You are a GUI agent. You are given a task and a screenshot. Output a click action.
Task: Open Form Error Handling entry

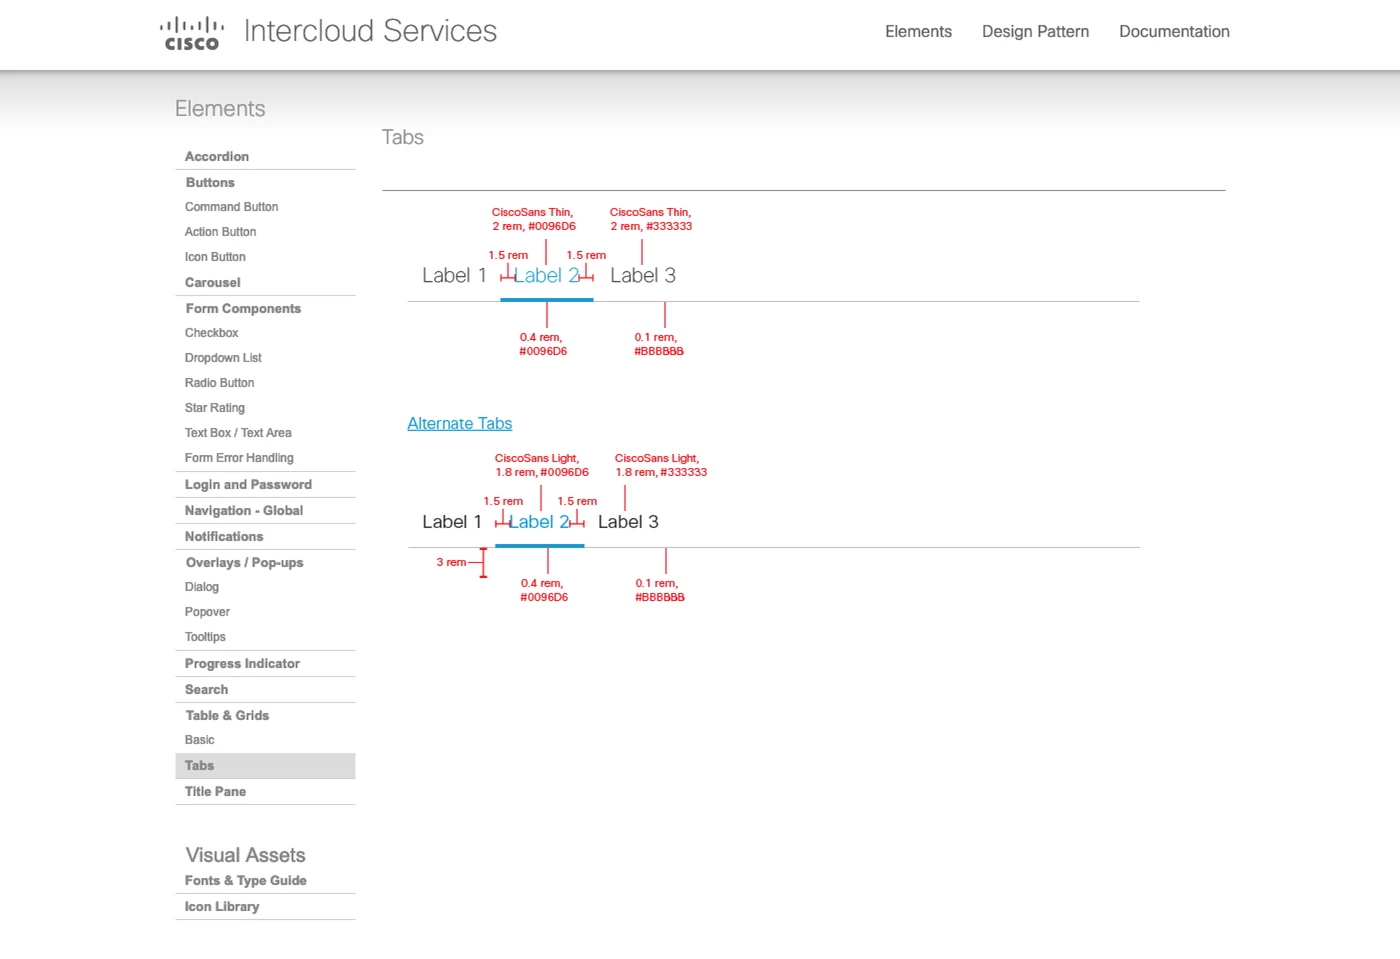coord(239,458)
